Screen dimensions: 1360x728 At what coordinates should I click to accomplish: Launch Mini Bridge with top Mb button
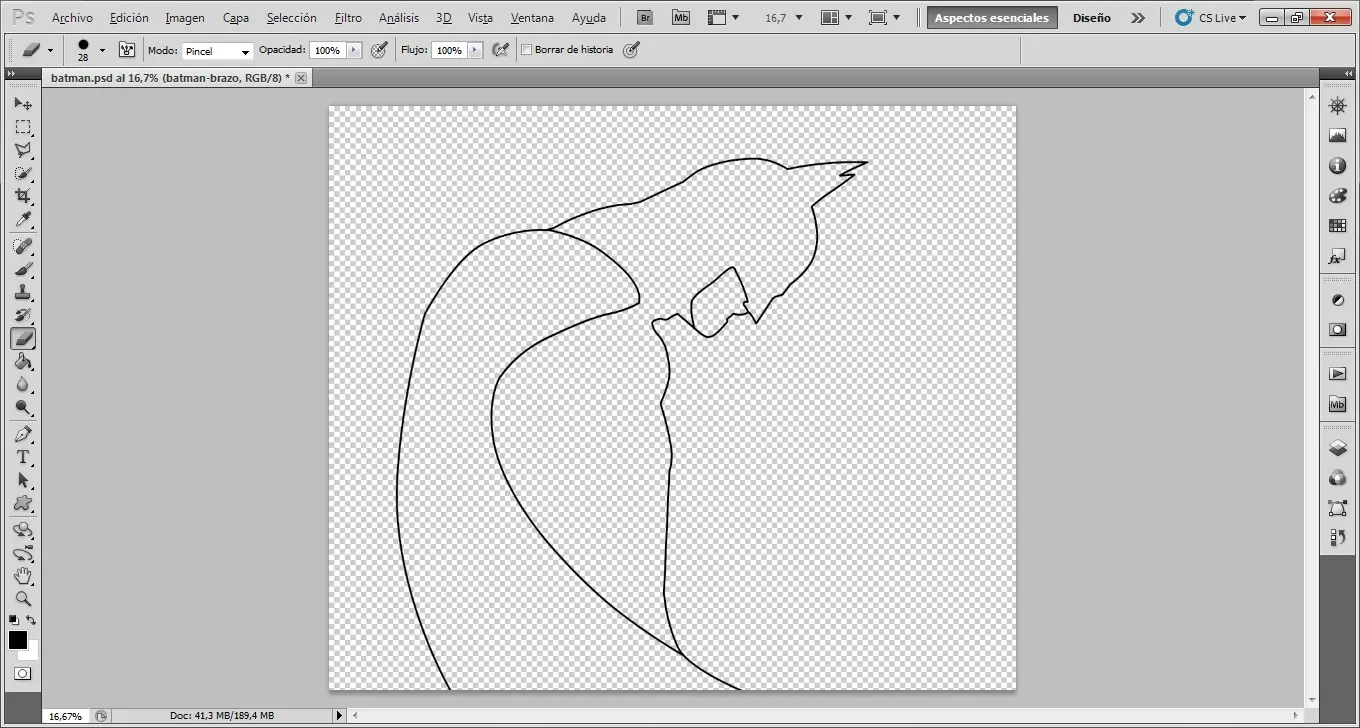pos(681,18)
